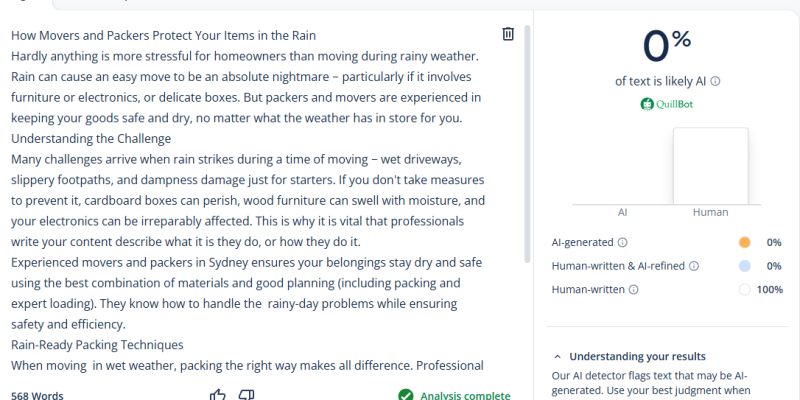Click inside the pasted article text
Image resolution: width=800 pixels, height=400 pixels.
click(247, 200)
